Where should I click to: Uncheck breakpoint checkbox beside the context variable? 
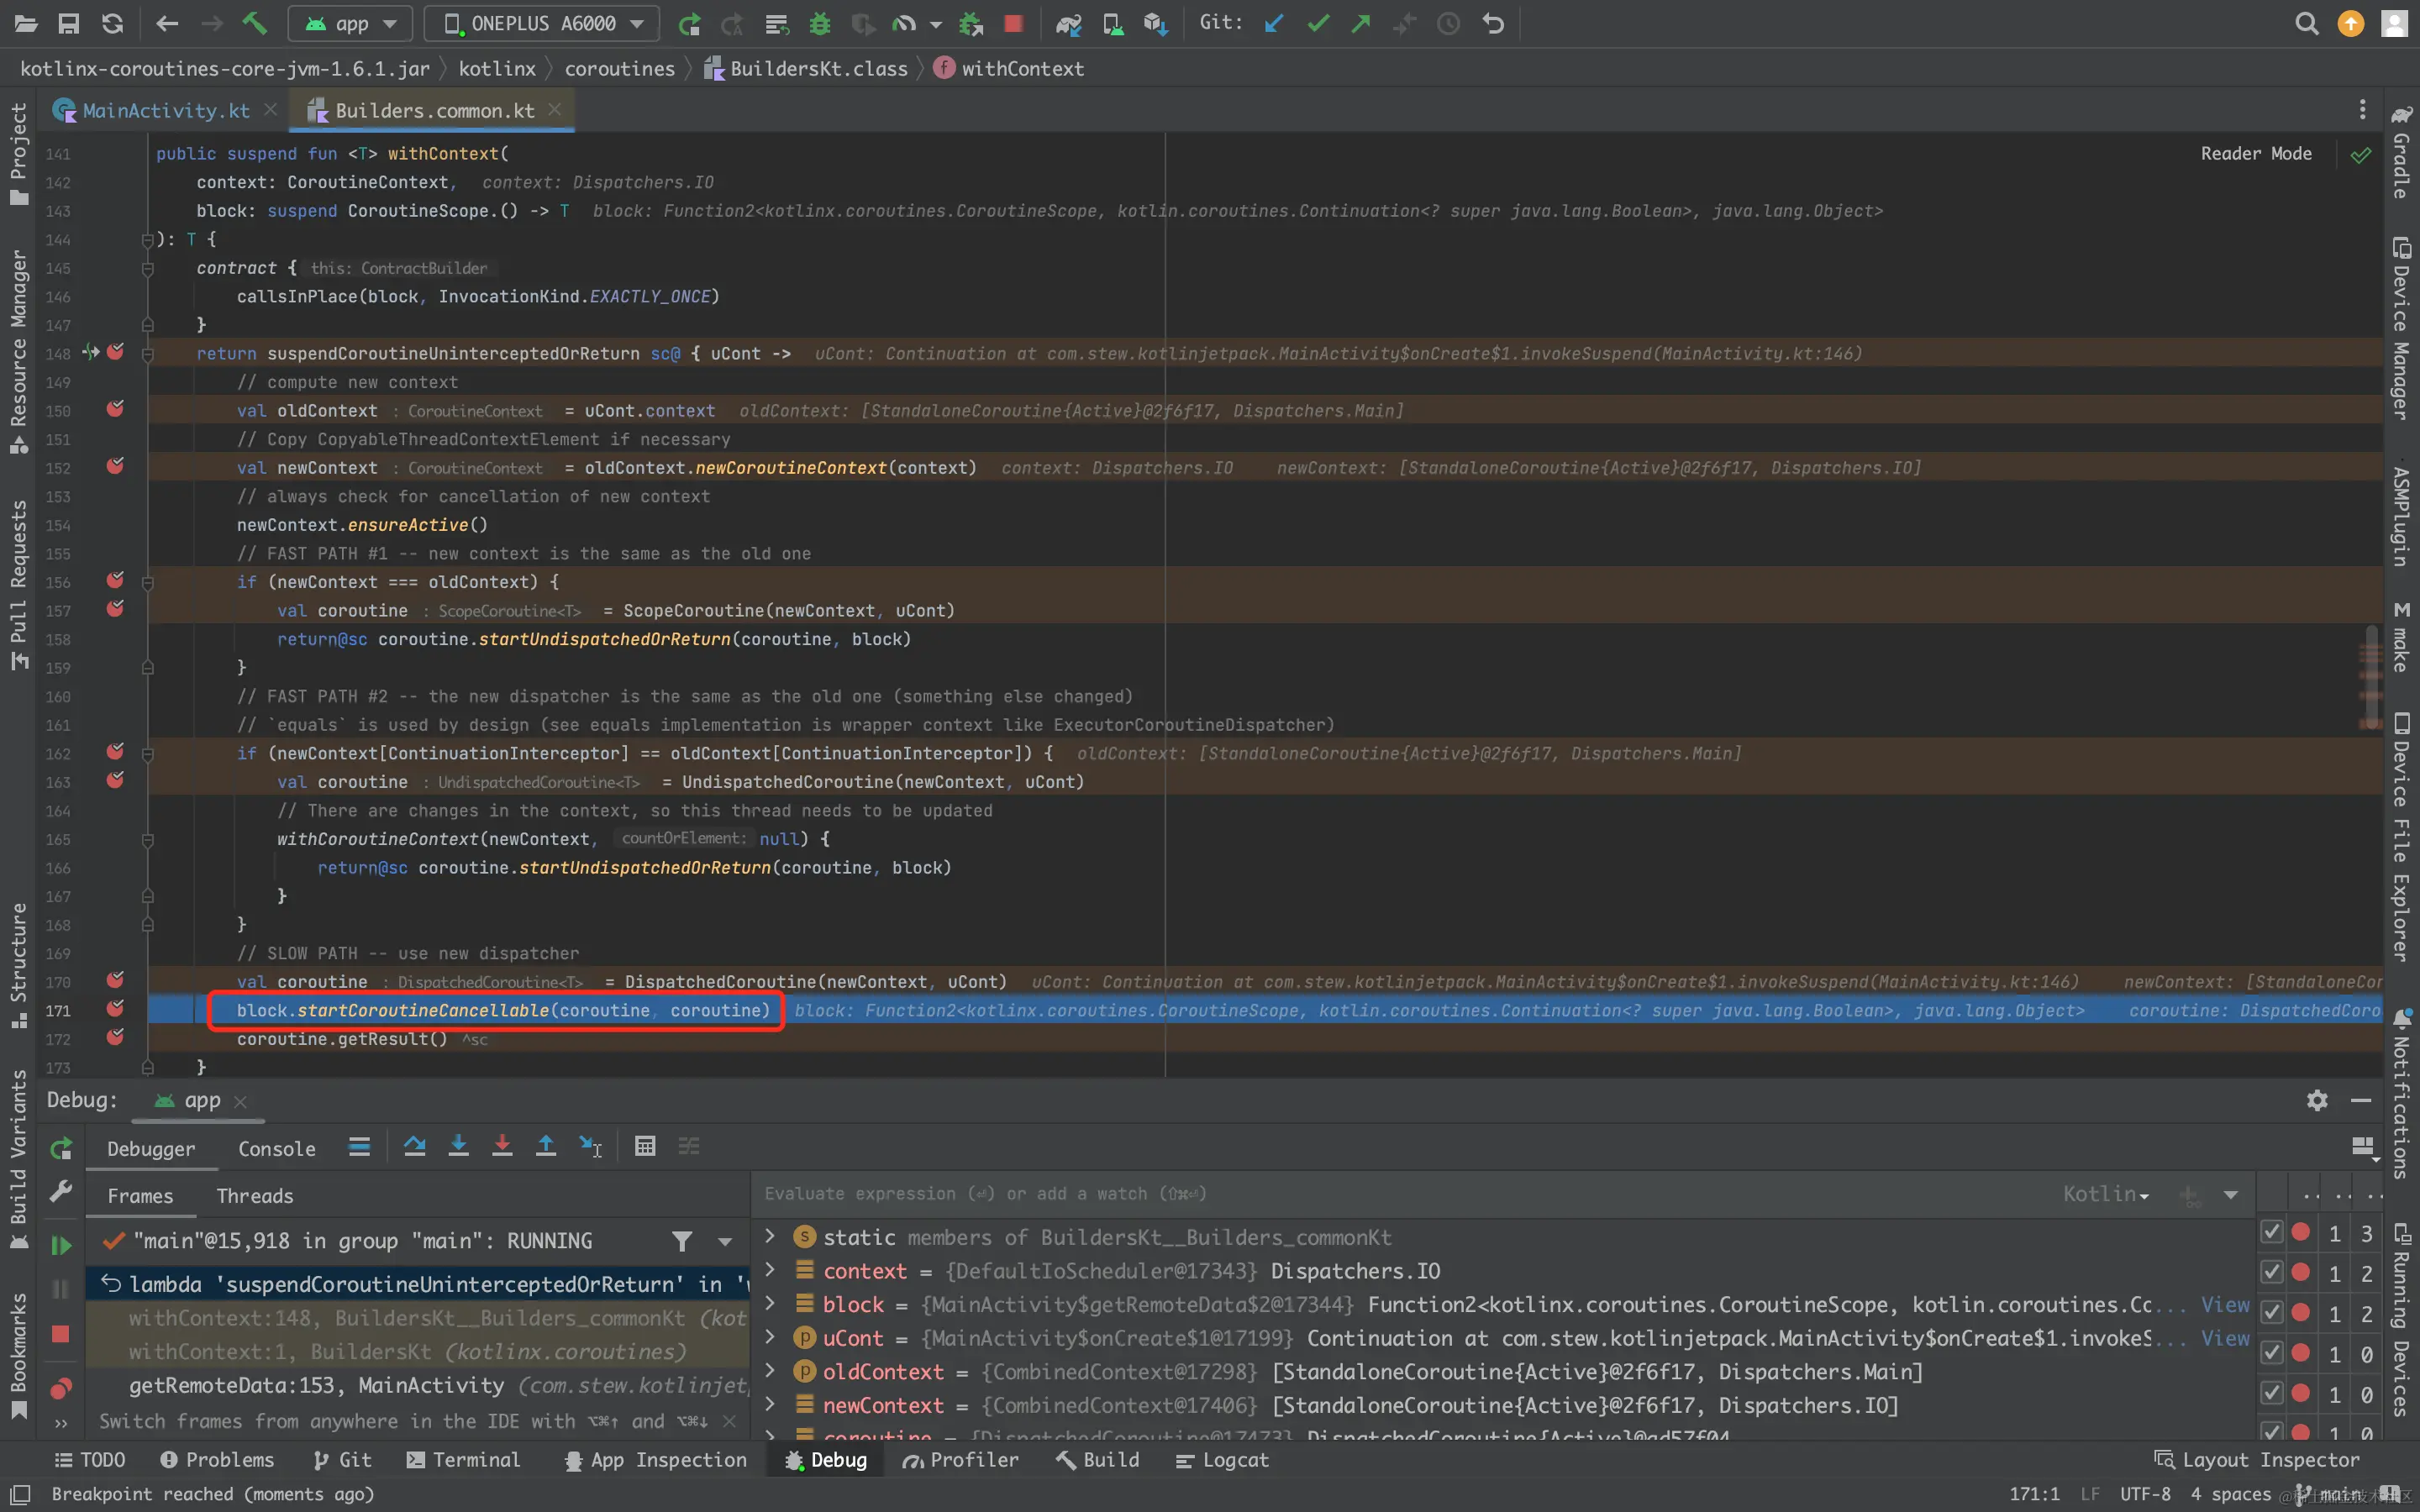point(2271,1272)
